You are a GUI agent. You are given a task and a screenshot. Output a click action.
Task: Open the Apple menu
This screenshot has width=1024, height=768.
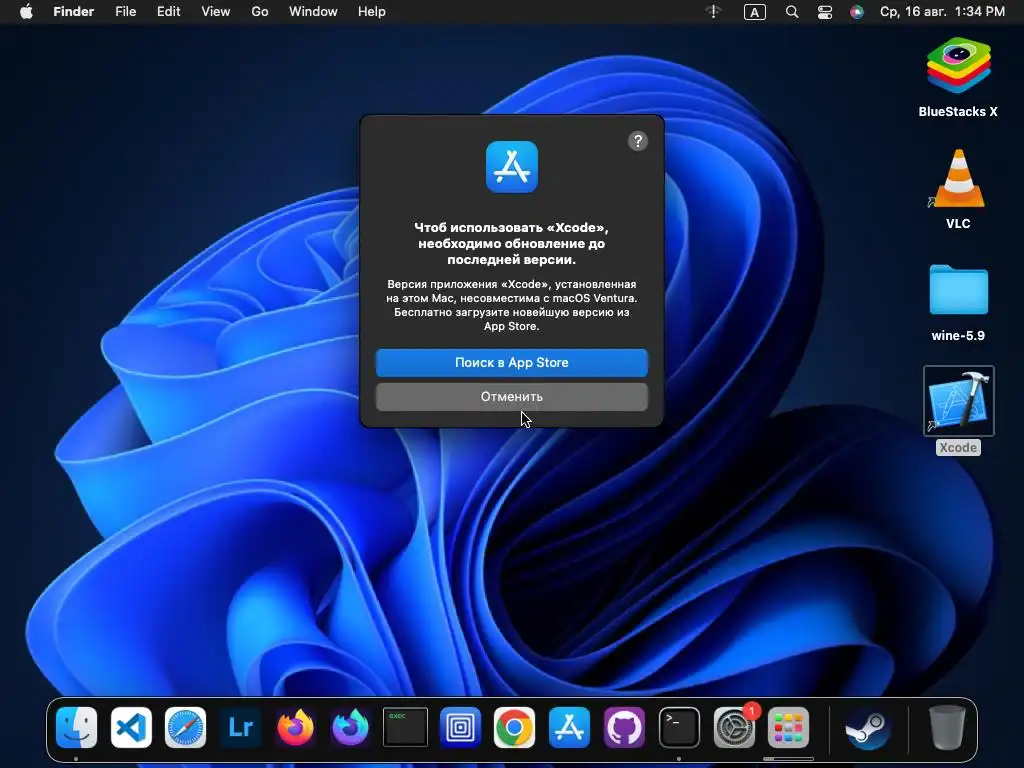(x=26, y=12)
